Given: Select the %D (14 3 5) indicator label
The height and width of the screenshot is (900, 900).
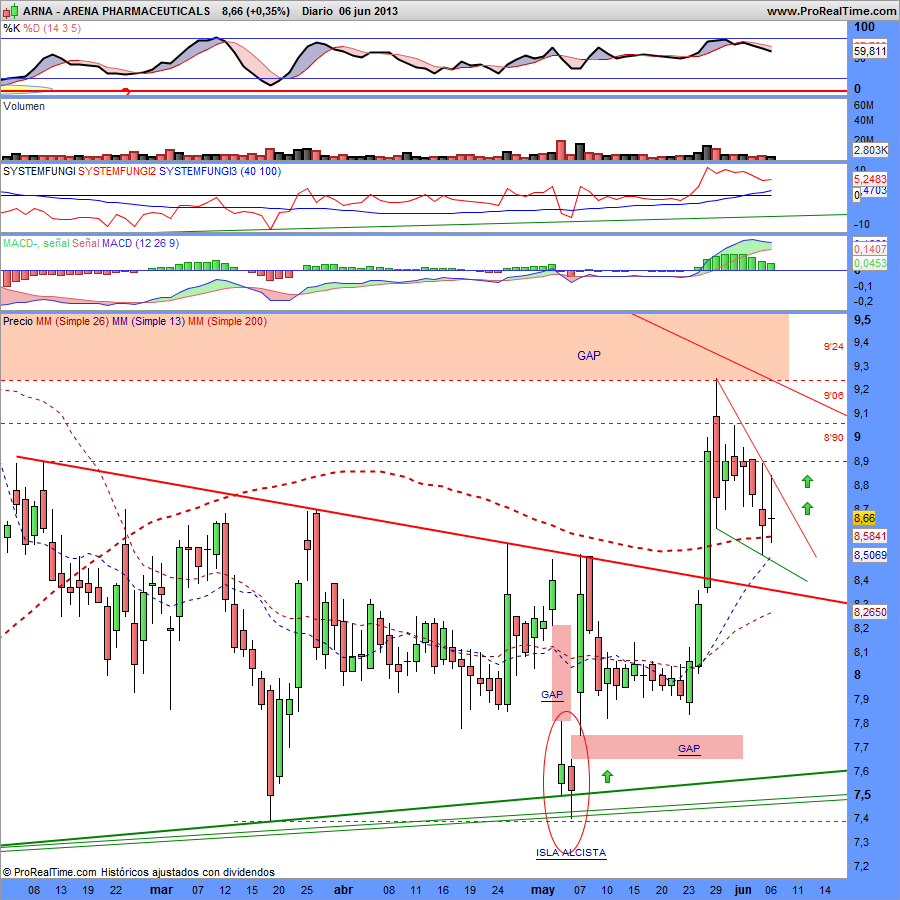Looking at the screenshot, I should [x=52, y=28].
